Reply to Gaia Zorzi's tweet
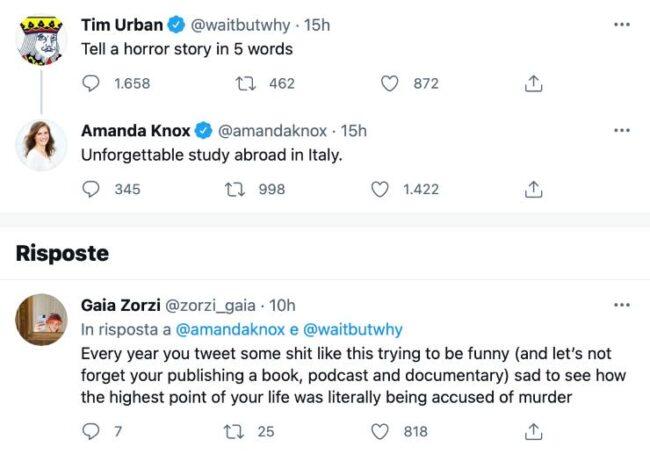The height and width of the screenshot is (454, 650). (x=91, y=431)
